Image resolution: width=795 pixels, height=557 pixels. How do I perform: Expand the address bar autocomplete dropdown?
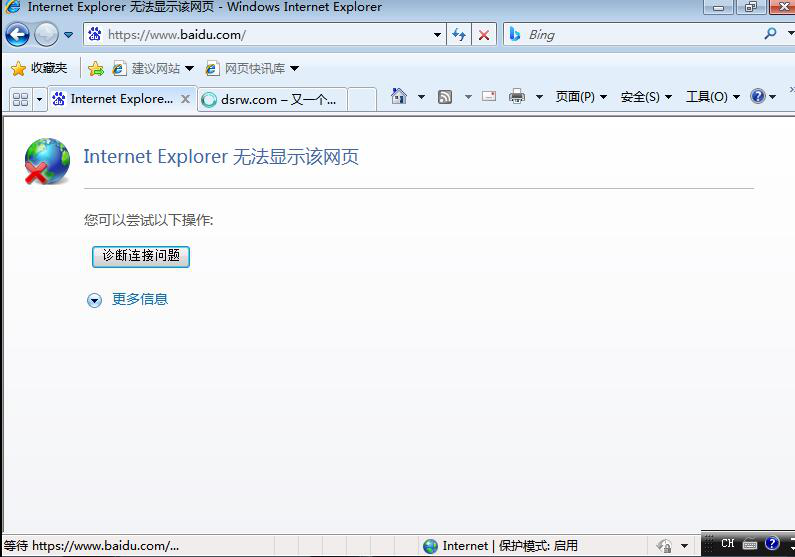(437, 35)
